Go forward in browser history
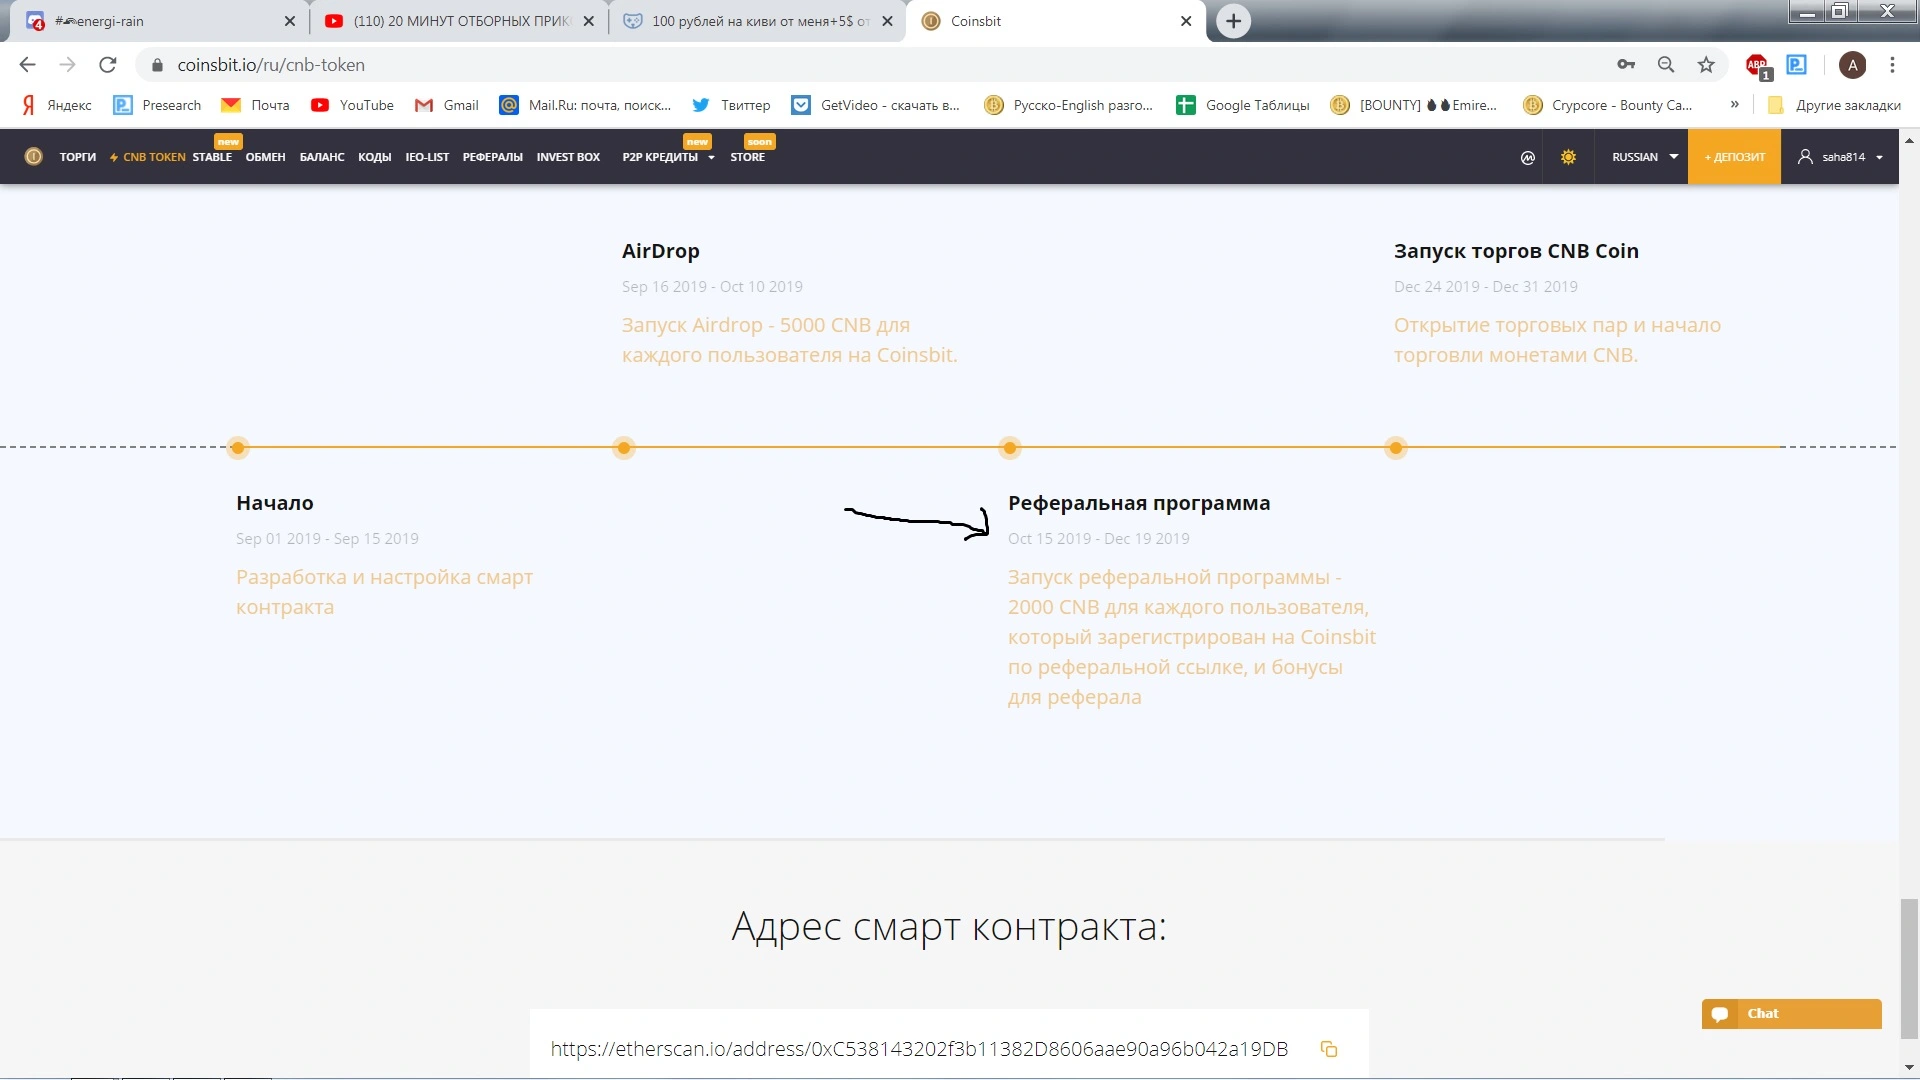Screen dimensions: 1920x1080 click(x=67, y=65)
